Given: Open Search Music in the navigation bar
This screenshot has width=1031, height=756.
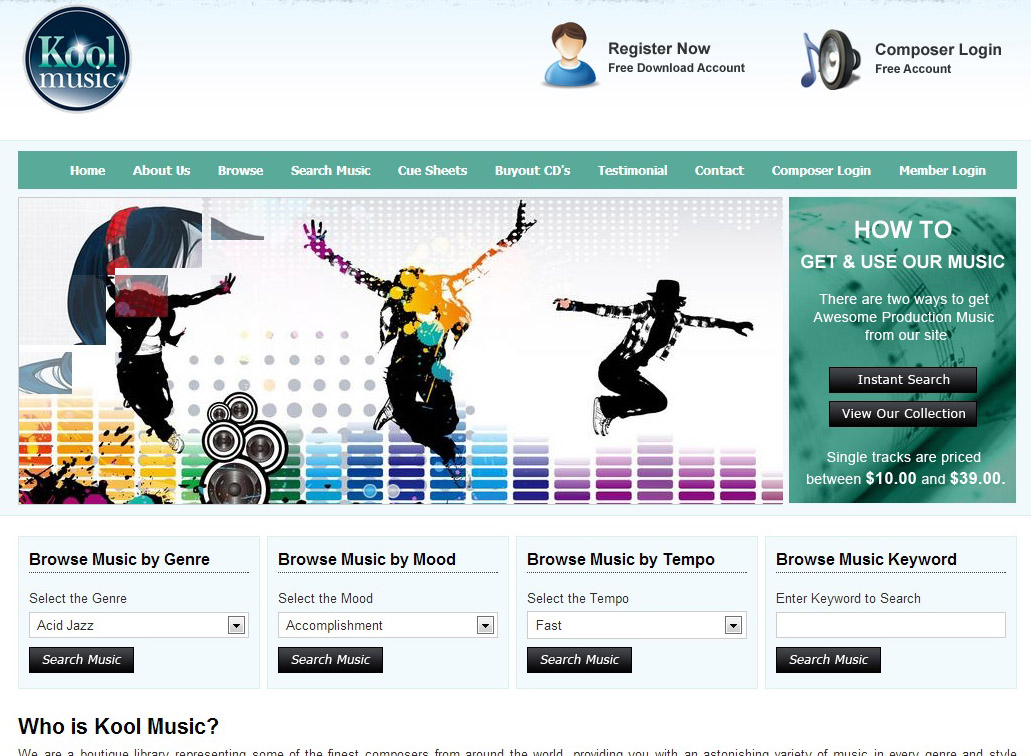Looking at the screenshot, I should (331, 170).
